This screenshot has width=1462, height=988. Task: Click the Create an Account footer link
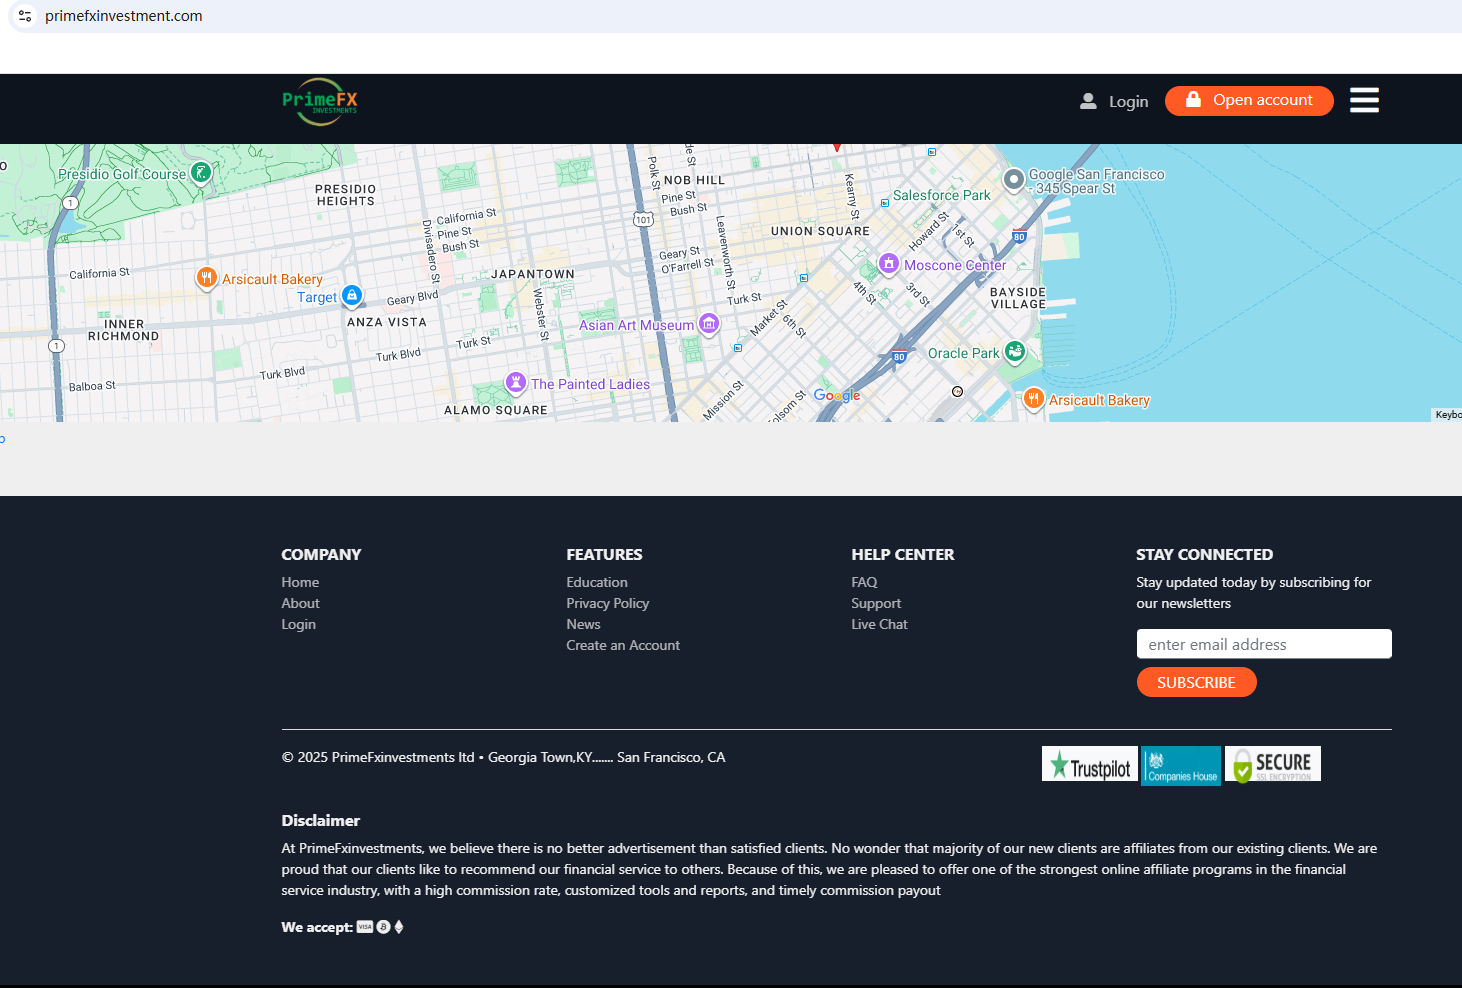[x=622, y=645]
